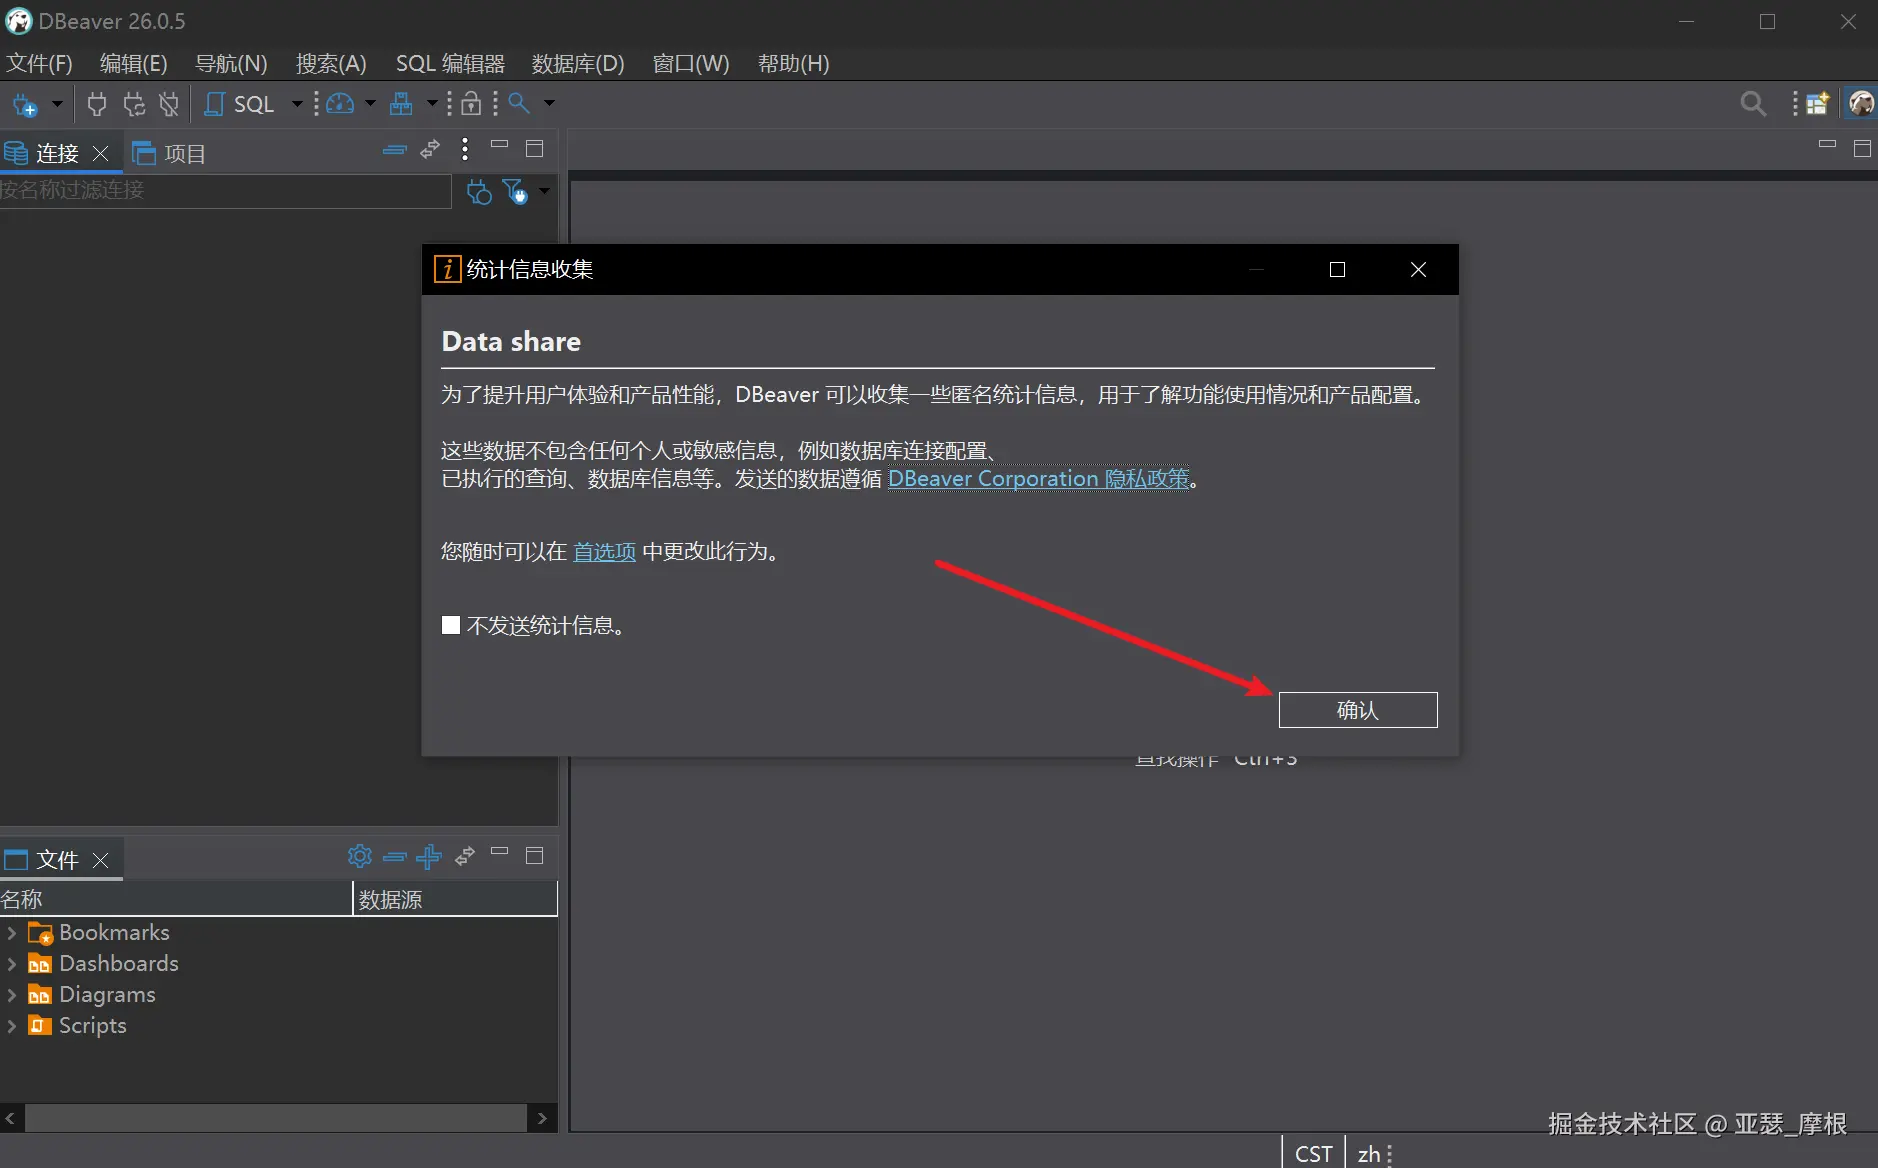The image size is (1878, 1168).
Task: Expand the SQL button dropdown arrow
Action: [296, 103]
